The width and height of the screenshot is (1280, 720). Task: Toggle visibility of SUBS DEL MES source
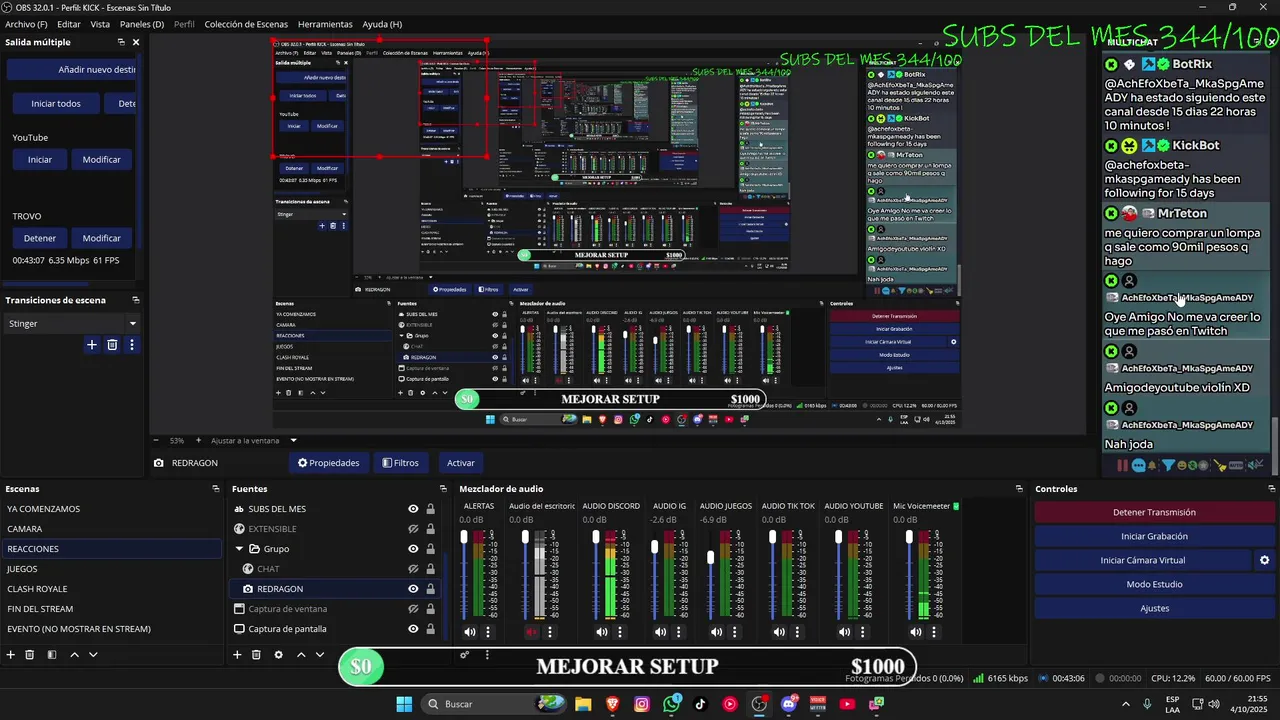point(413,509)
